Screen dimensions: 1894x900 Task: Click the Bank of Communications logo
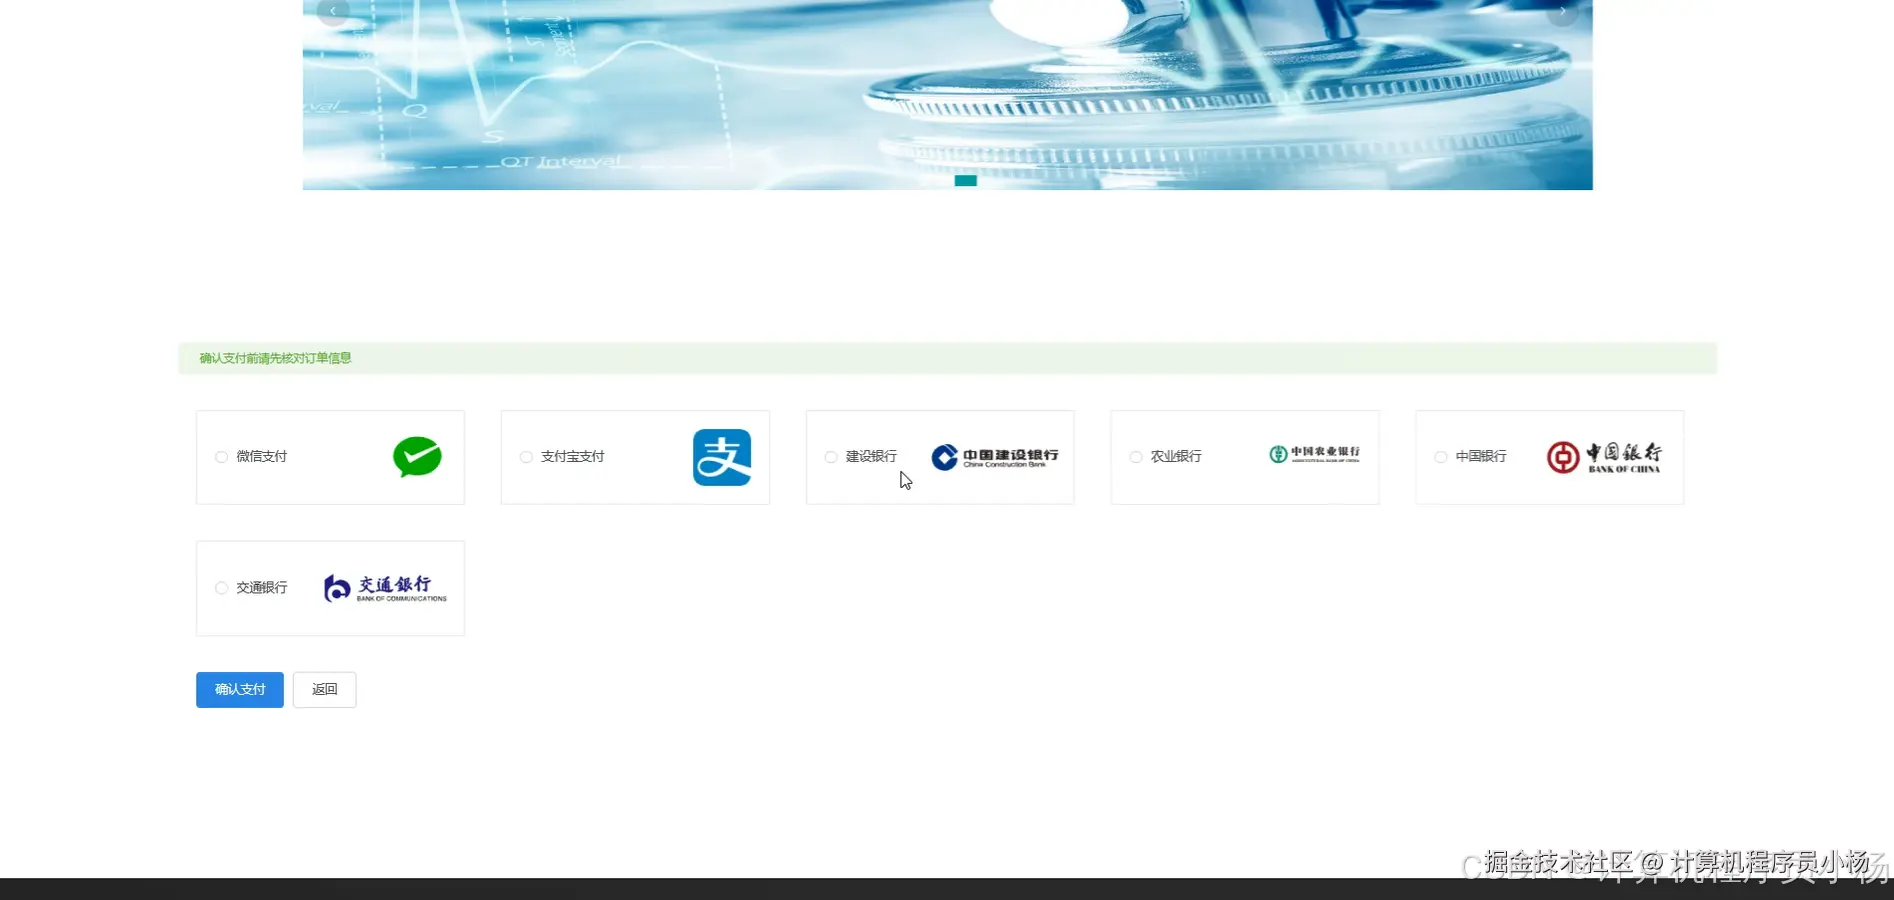coord(383,588)
